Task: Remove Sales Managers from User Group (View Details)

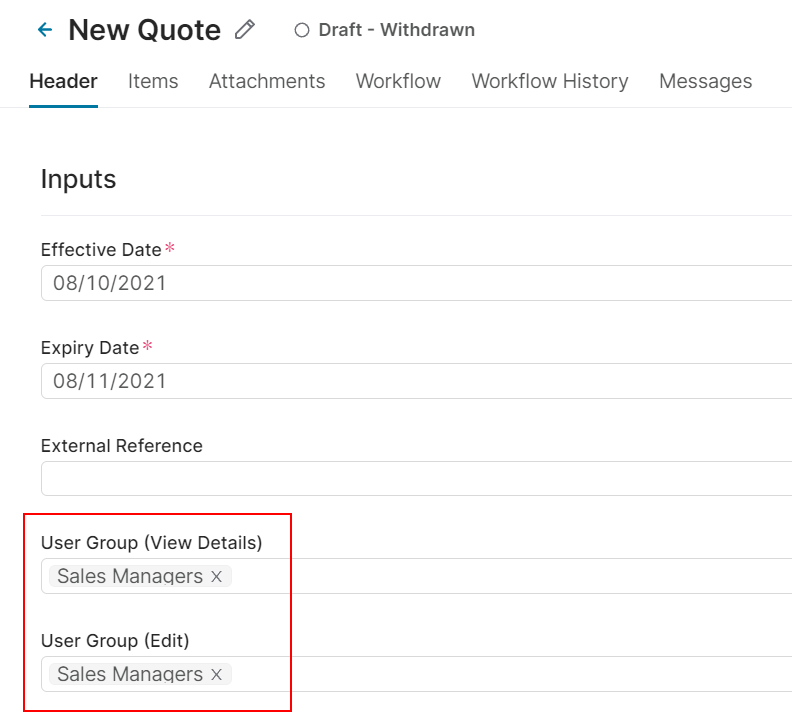Action: pyautogui.click(x=216, y=577)
